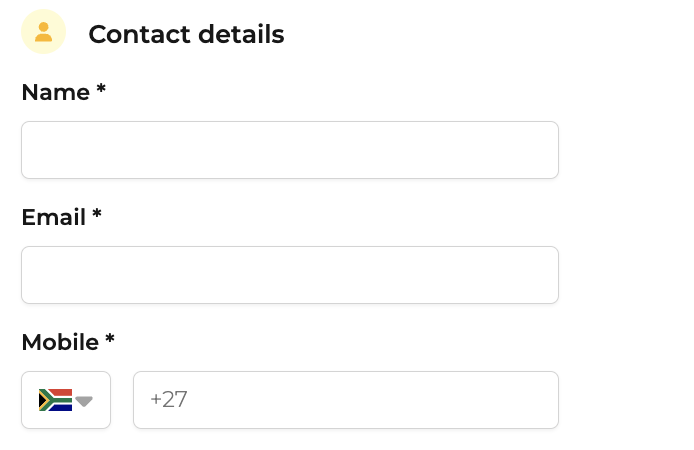Open the country selector box
694x450 pixels.
pos(66,400)
